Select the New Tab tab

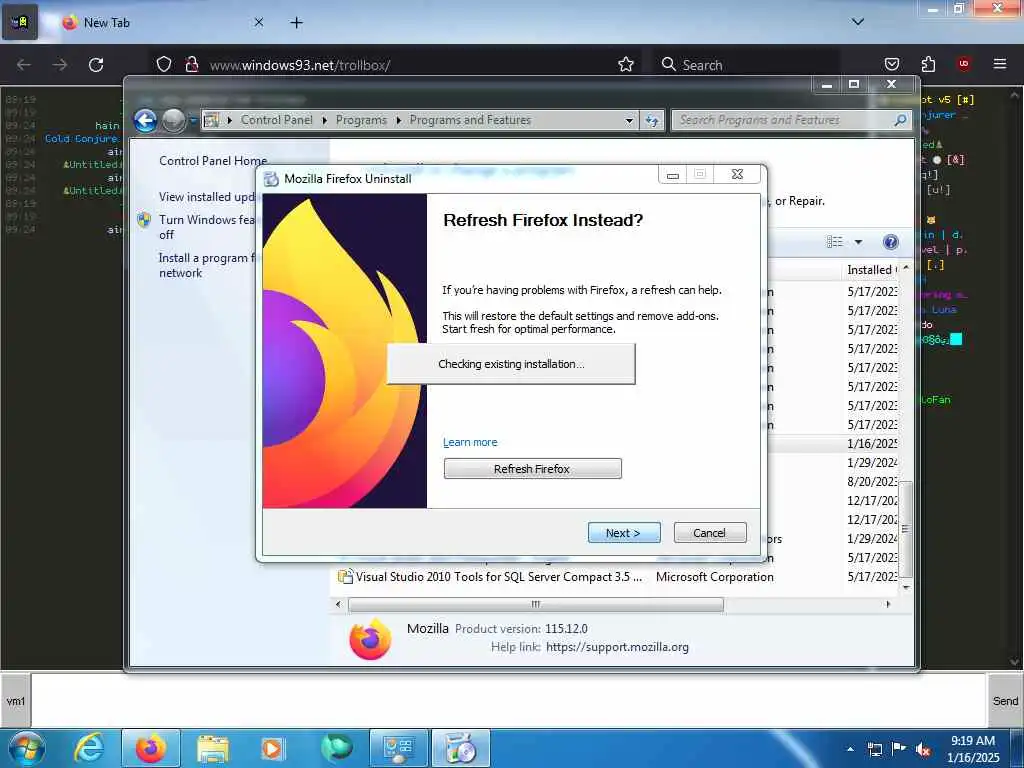click(163, 23)
